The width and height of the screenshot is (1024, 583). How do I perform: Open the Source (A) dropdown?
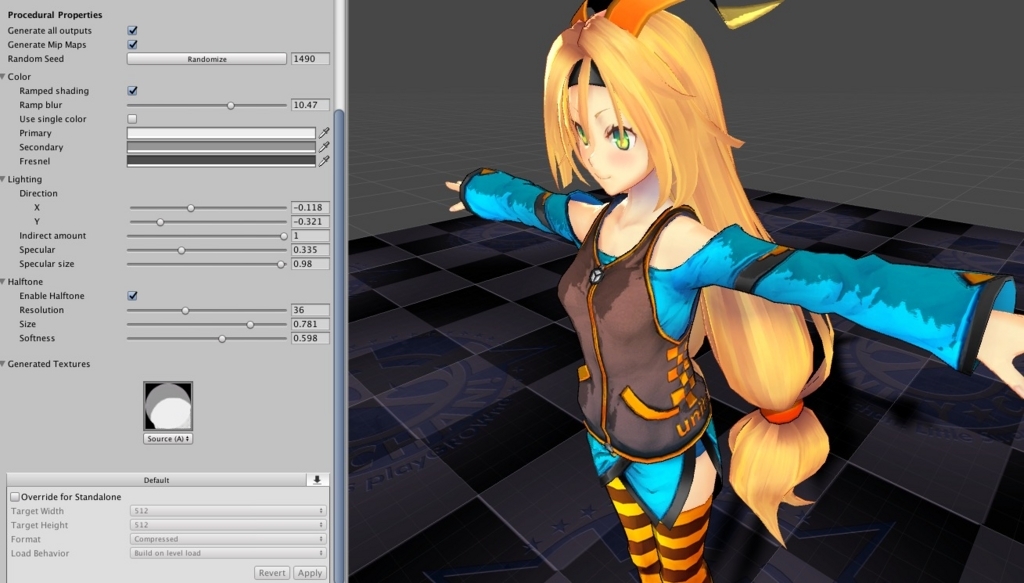tap(168, 439)
